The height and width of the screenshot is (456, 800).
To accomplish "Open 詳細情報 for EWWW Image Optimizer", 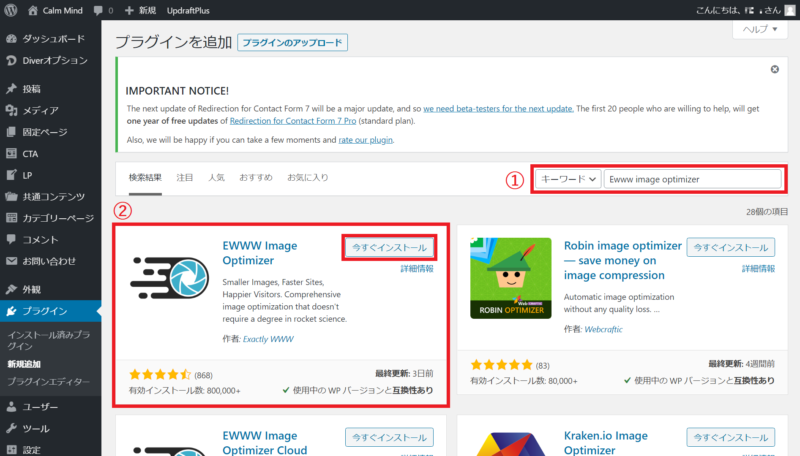I will coord(417,268).
